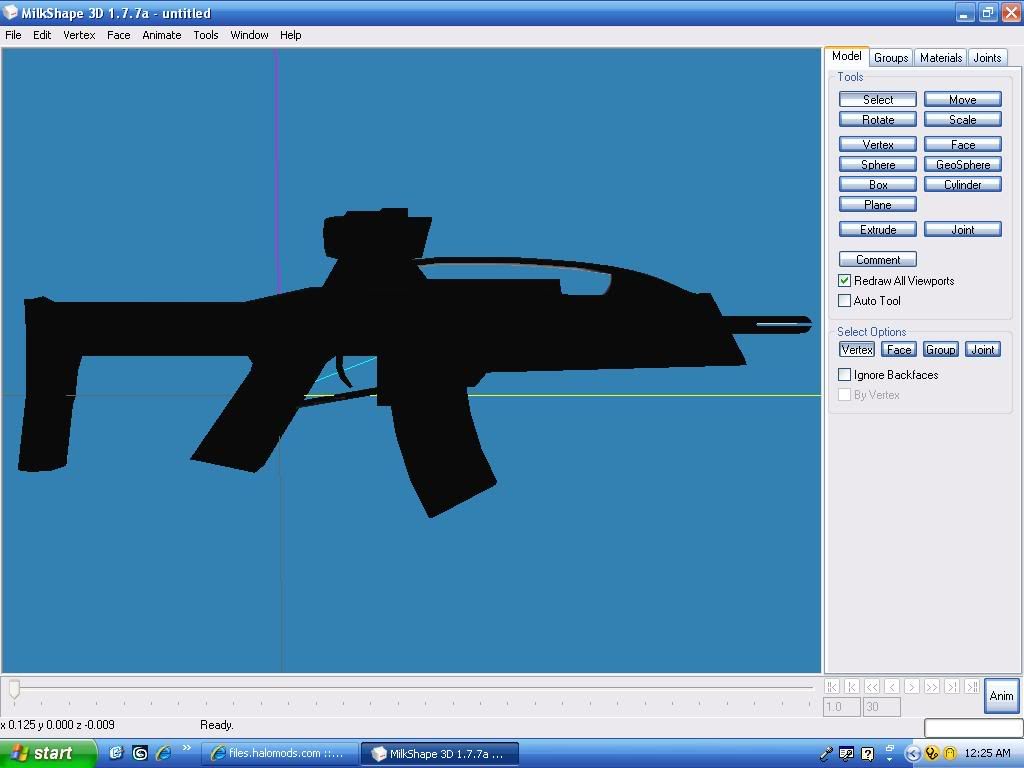Expand quick launch overflow chevron
Screen dimensions: 1024x768
pos(186,748)
